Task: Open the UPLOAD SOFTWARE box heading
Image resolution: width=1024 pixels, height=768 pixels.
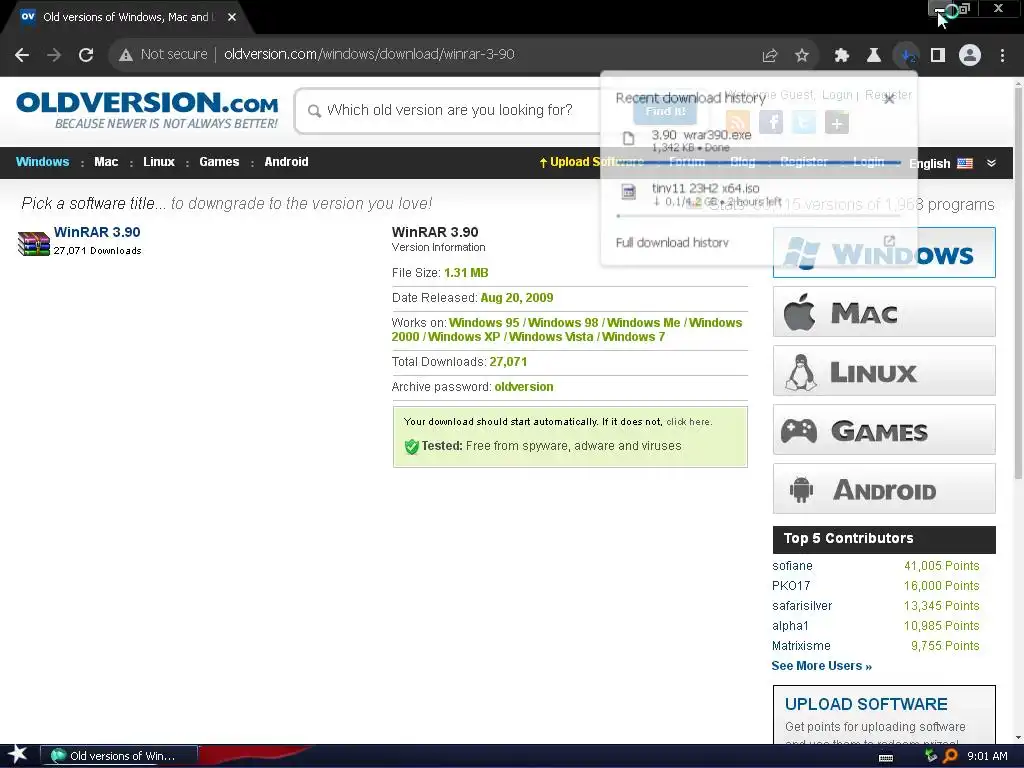Action: [866, 704]
